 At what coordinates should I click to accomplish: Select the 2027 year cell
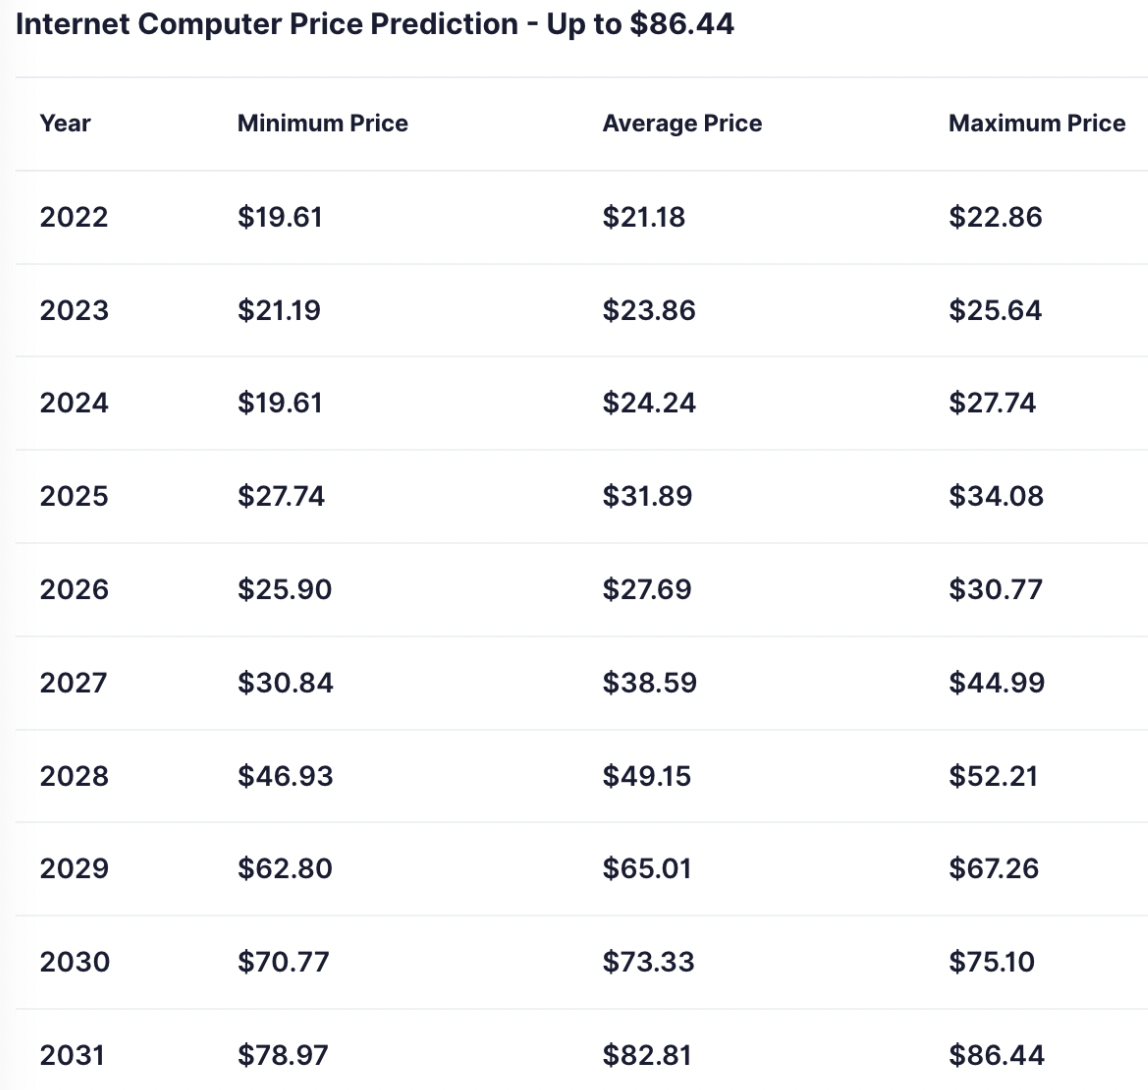click(74, 683)
